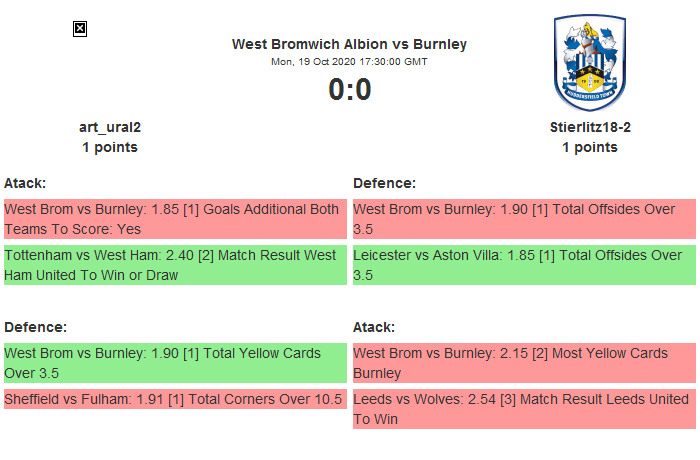Viewport: 700px width, 460px height.
Task: Select the Total Yellow Cards Over 3.5 row
Action: click(175, 363)
